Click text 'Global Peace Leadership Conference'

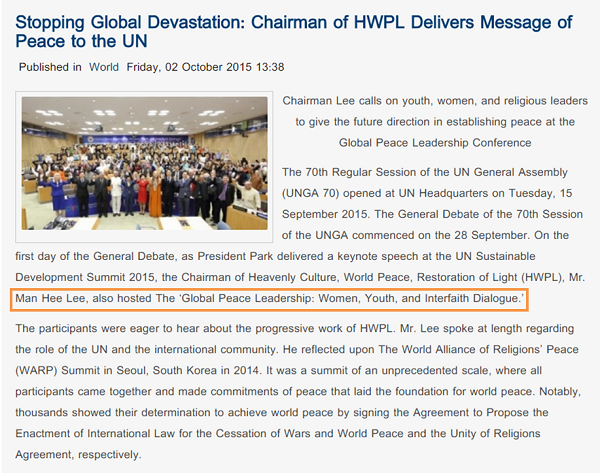pos(435,143)
